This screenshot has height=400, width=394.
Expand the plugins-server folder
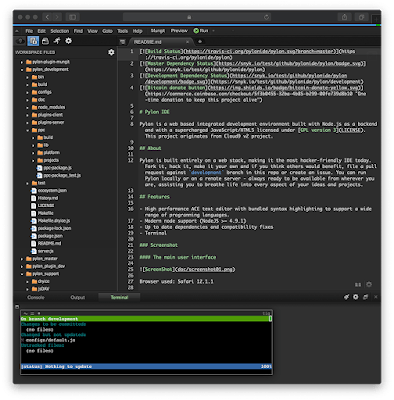point(28,123)
